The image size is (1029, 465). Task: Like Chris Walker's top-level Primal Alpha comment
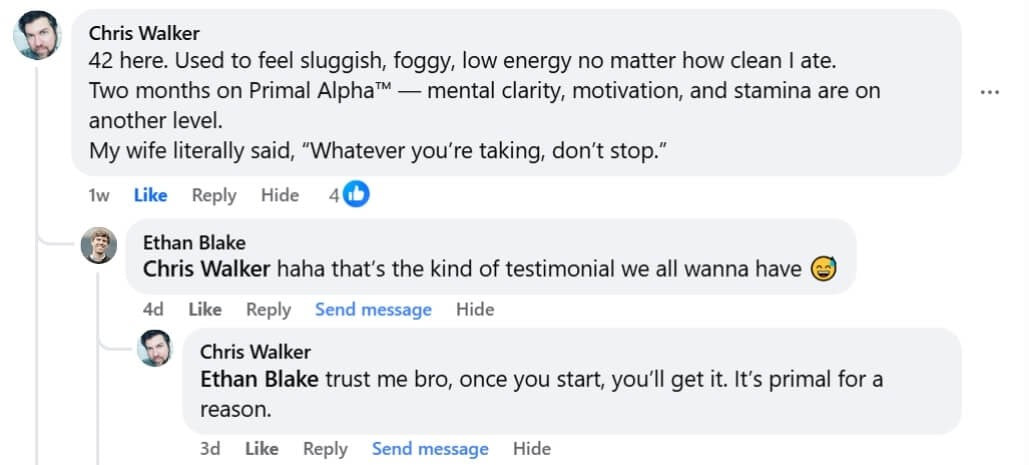pyautogui.click(x=150, y=195)
